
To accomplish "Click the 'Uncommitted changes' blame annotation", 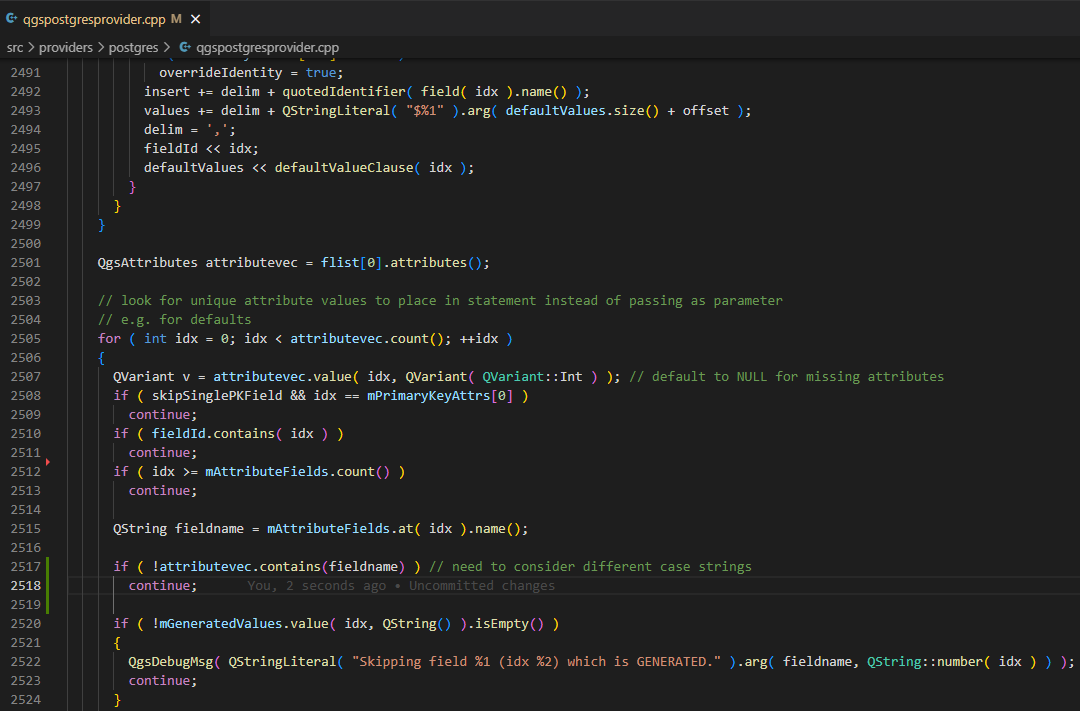I will pos(481,586).
